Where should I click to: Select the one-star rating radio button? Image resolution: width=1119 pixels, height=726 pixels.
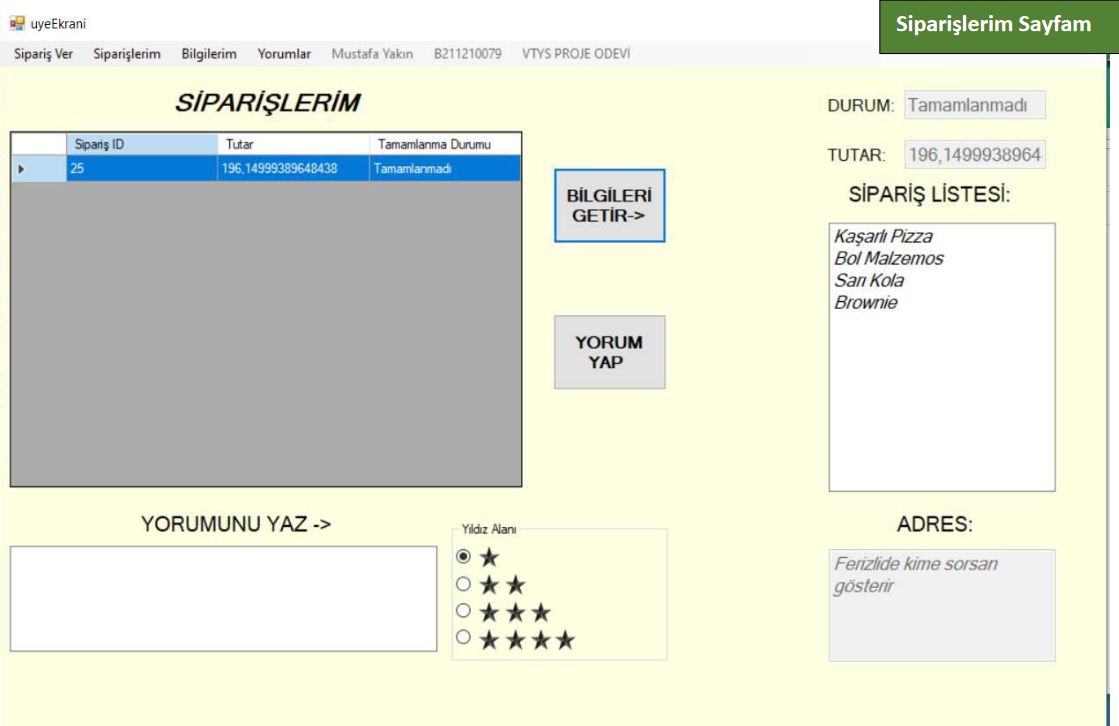coord(463,557)
